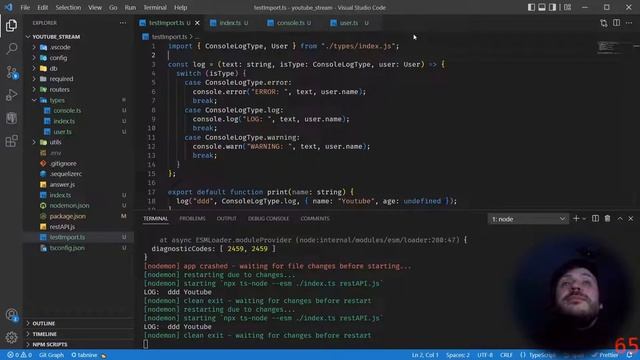Open the user.ts editor tab

pyautogui.click(x=349, y=23)
